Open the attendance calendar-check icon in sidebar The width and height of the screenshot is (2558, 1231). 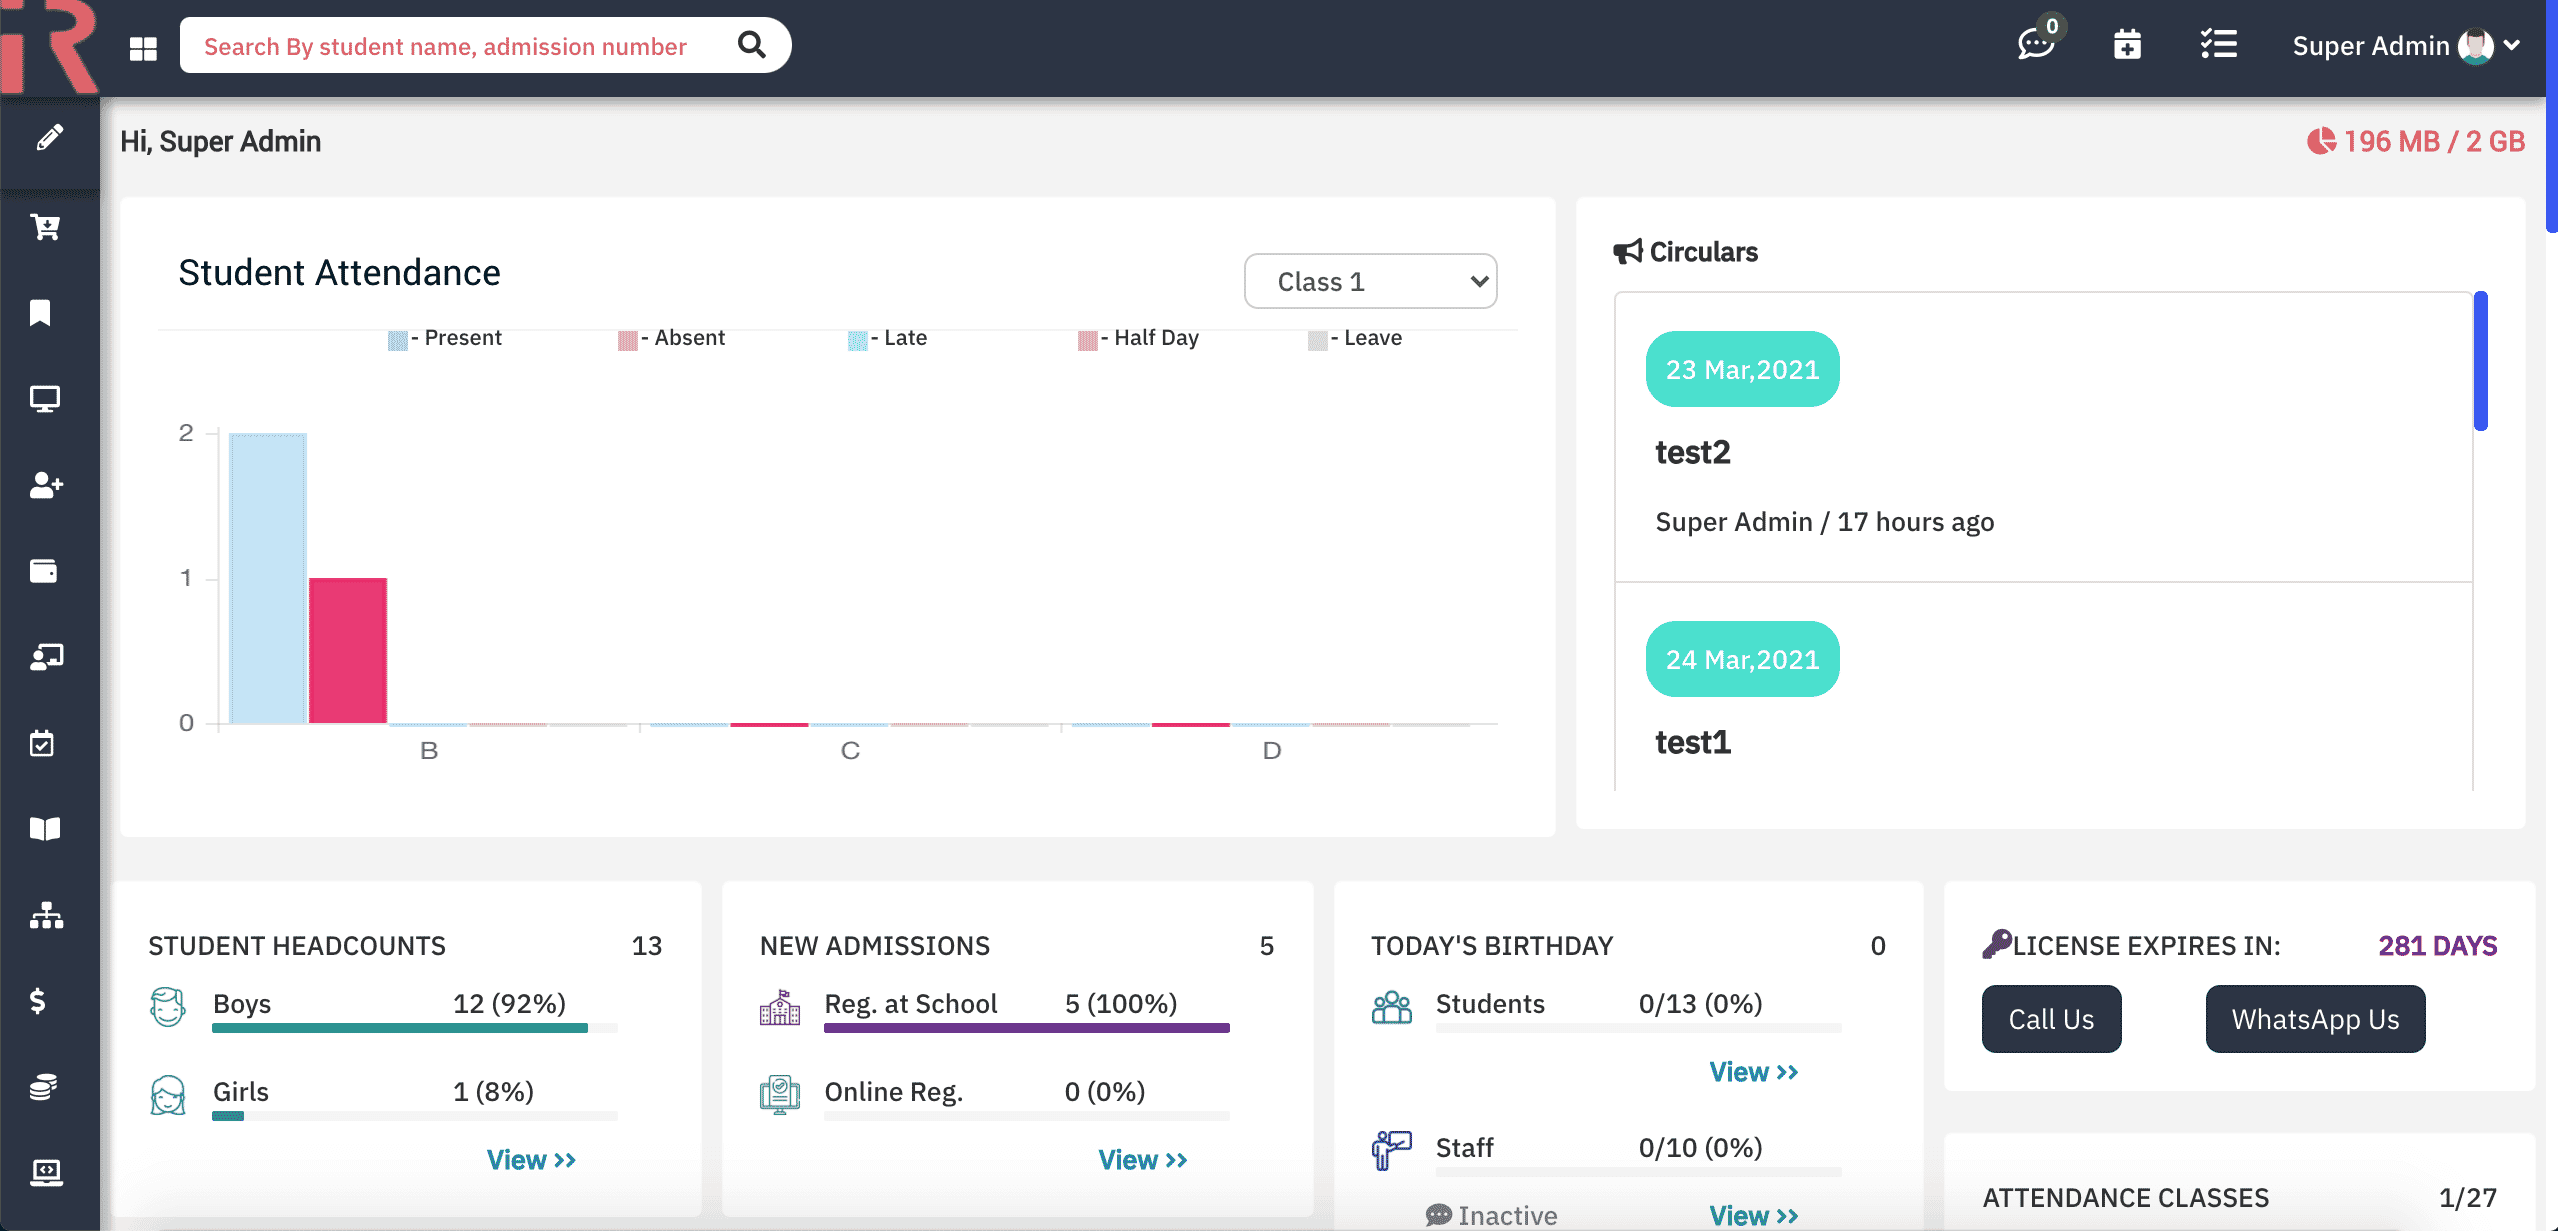44,742
